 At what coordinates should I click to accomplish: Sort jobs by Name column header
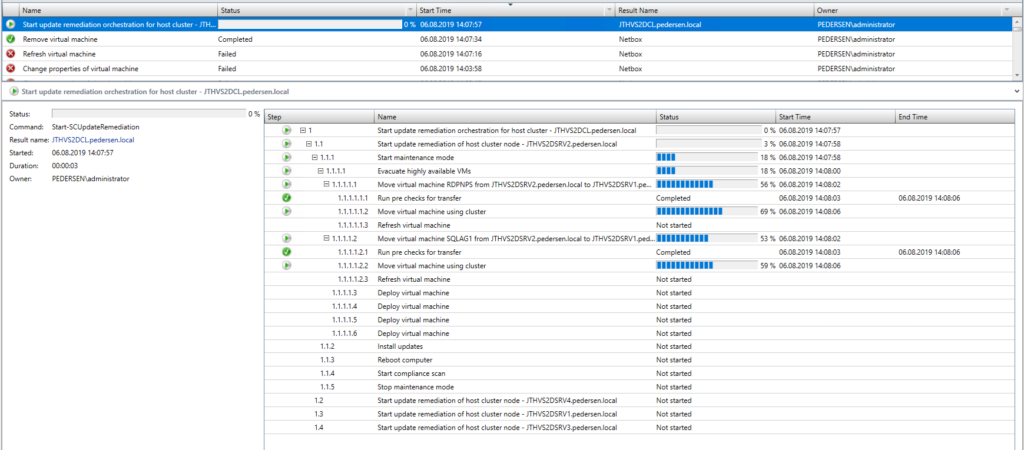tap(118, 10)
